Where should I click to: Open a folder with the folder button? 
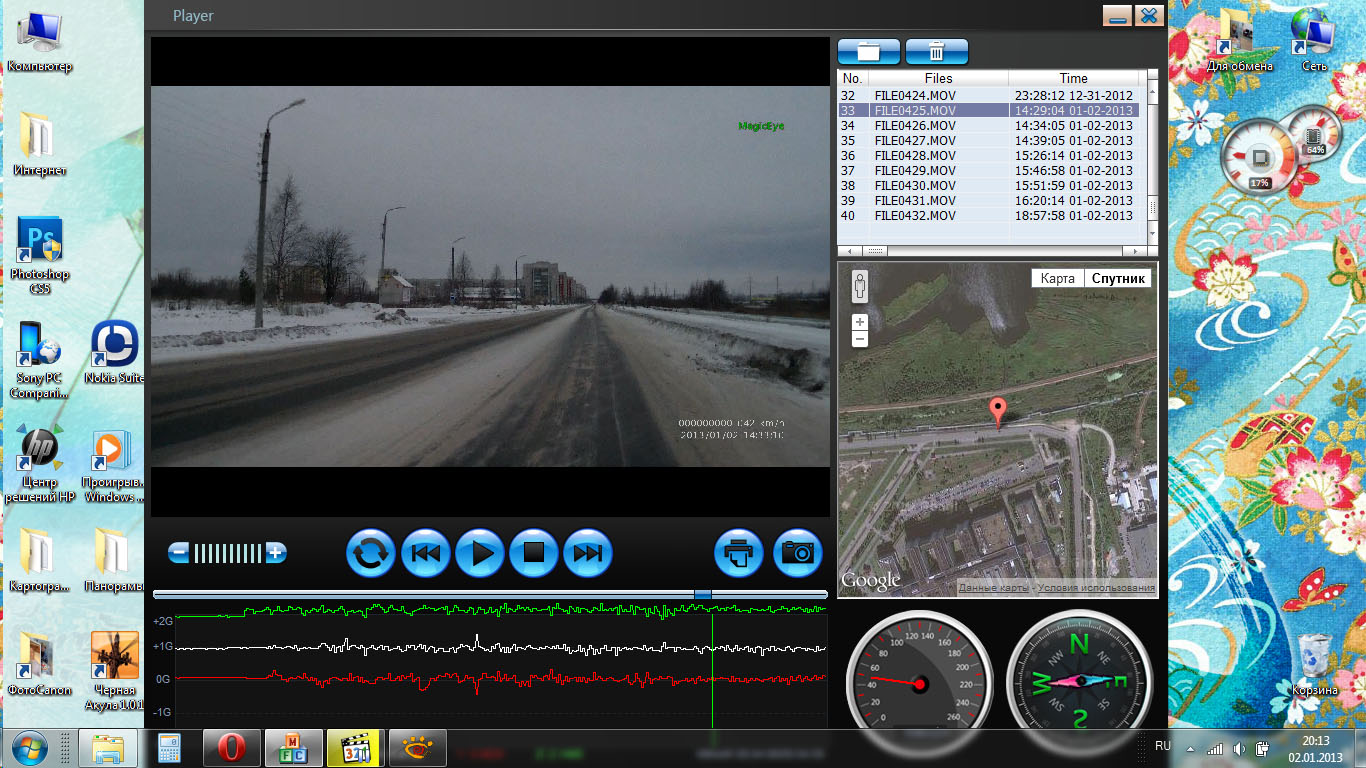(x=868, y=52)
